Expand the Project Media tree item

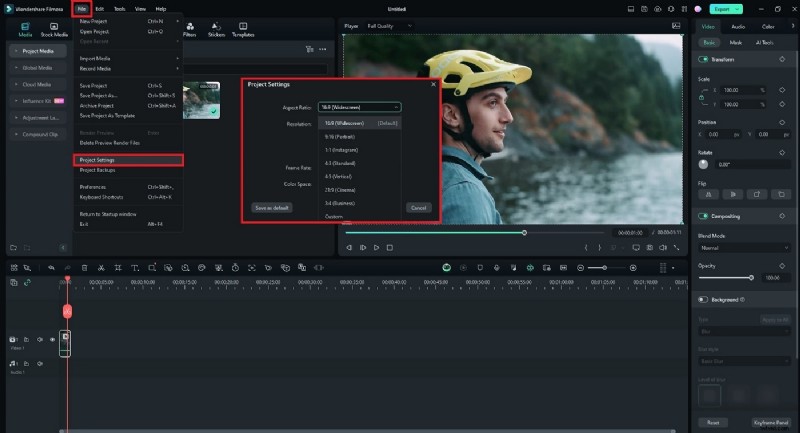[x=16, y=51]
